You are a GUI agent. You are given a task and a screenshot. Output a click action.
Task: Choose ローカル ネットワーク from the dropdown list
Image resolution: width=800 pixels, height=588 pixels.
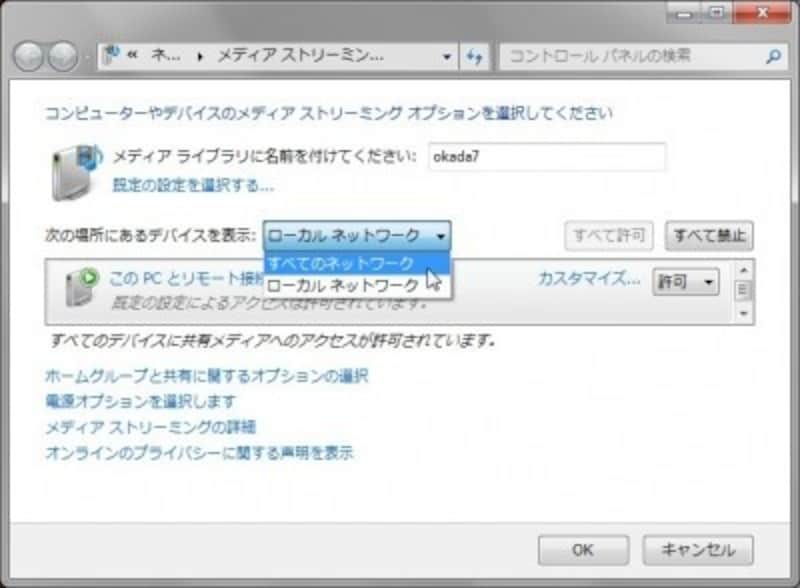click(357, 285)
